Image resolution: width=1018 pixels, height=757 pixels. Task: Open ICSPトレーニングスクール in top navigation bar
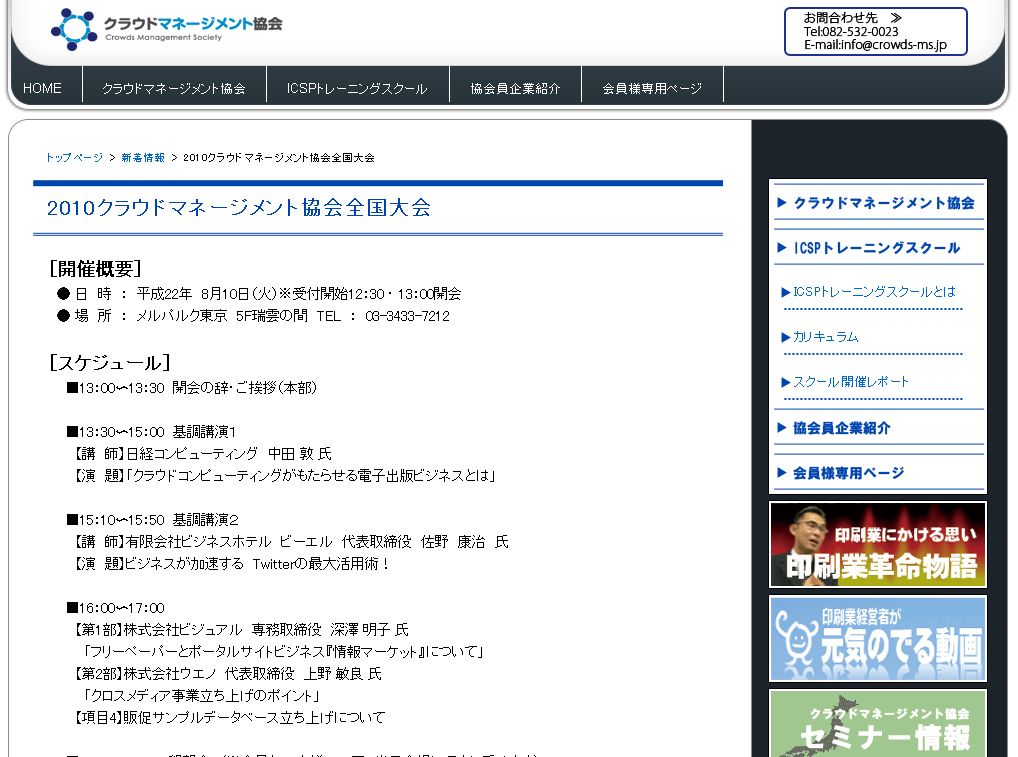click(x=357, y=88)
